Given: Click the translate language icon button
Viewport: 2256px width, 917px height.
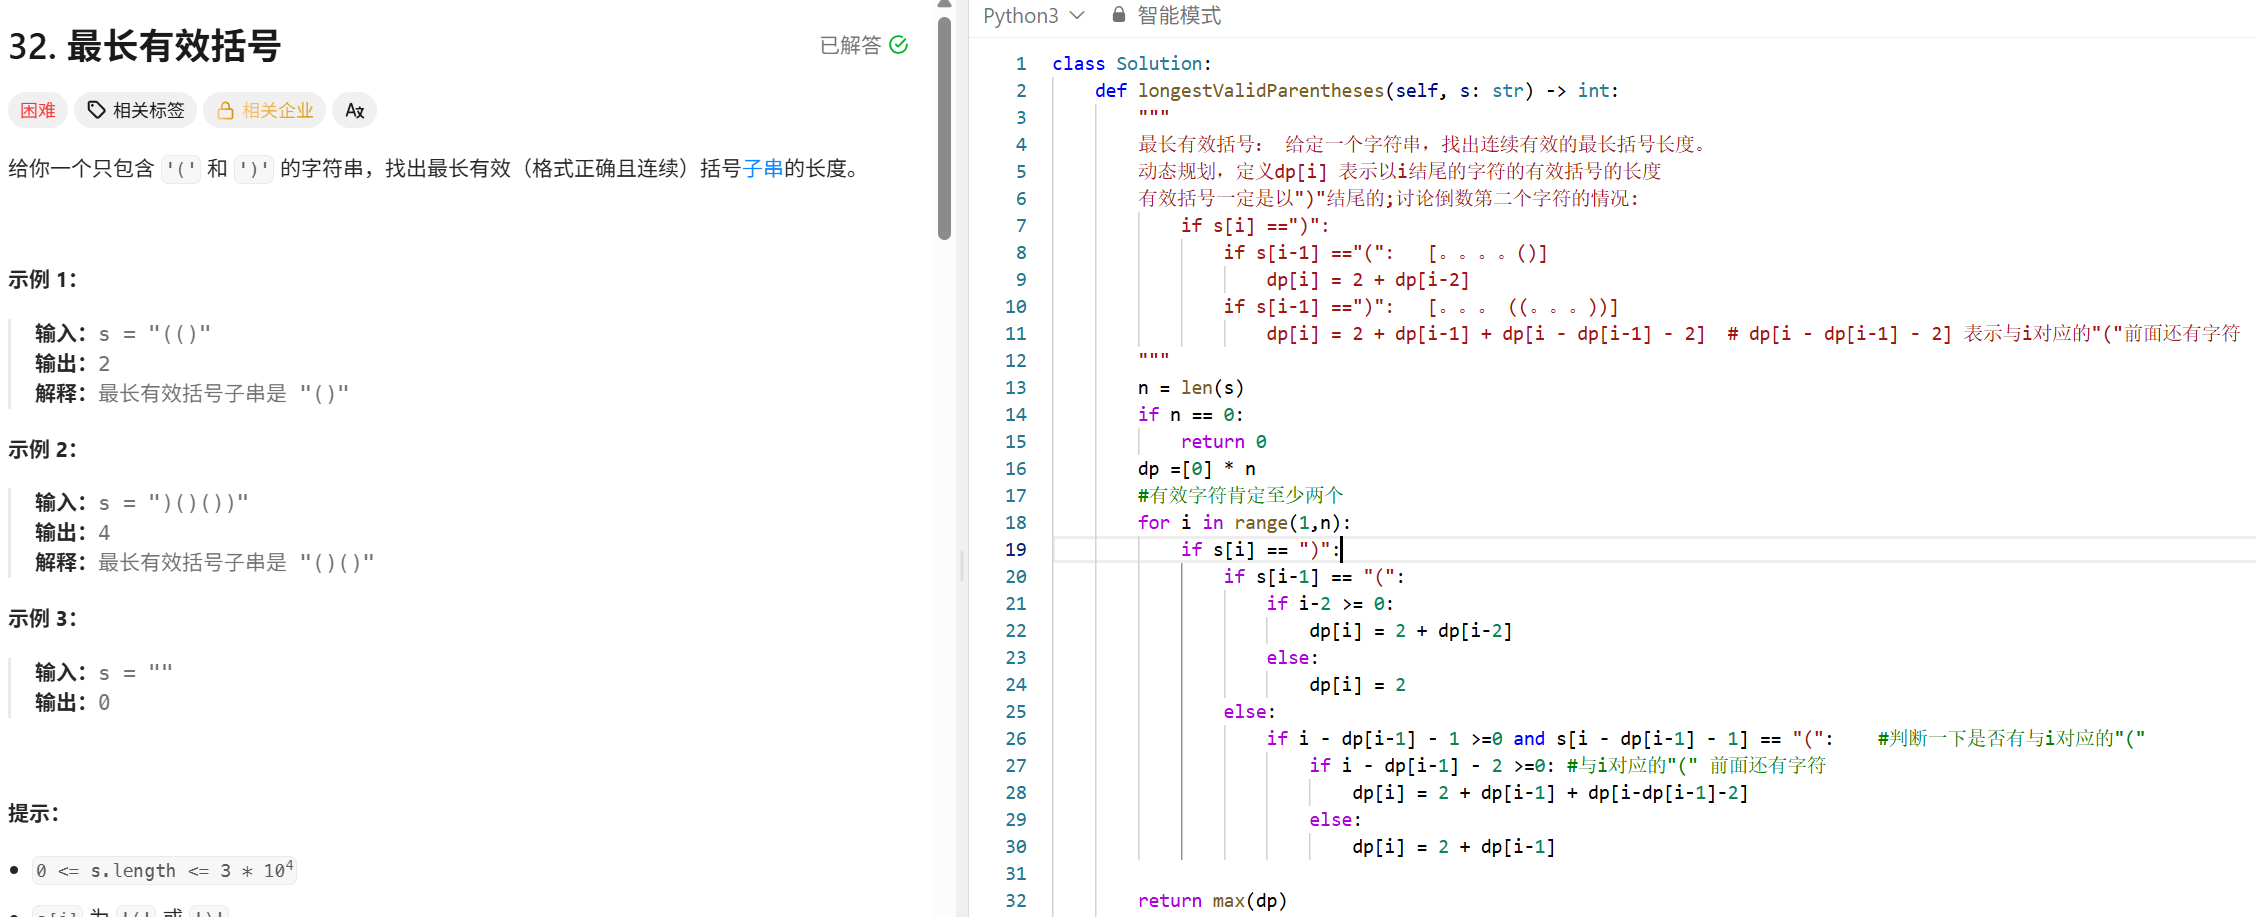Looking at the screenshot, I should point(355,110).
